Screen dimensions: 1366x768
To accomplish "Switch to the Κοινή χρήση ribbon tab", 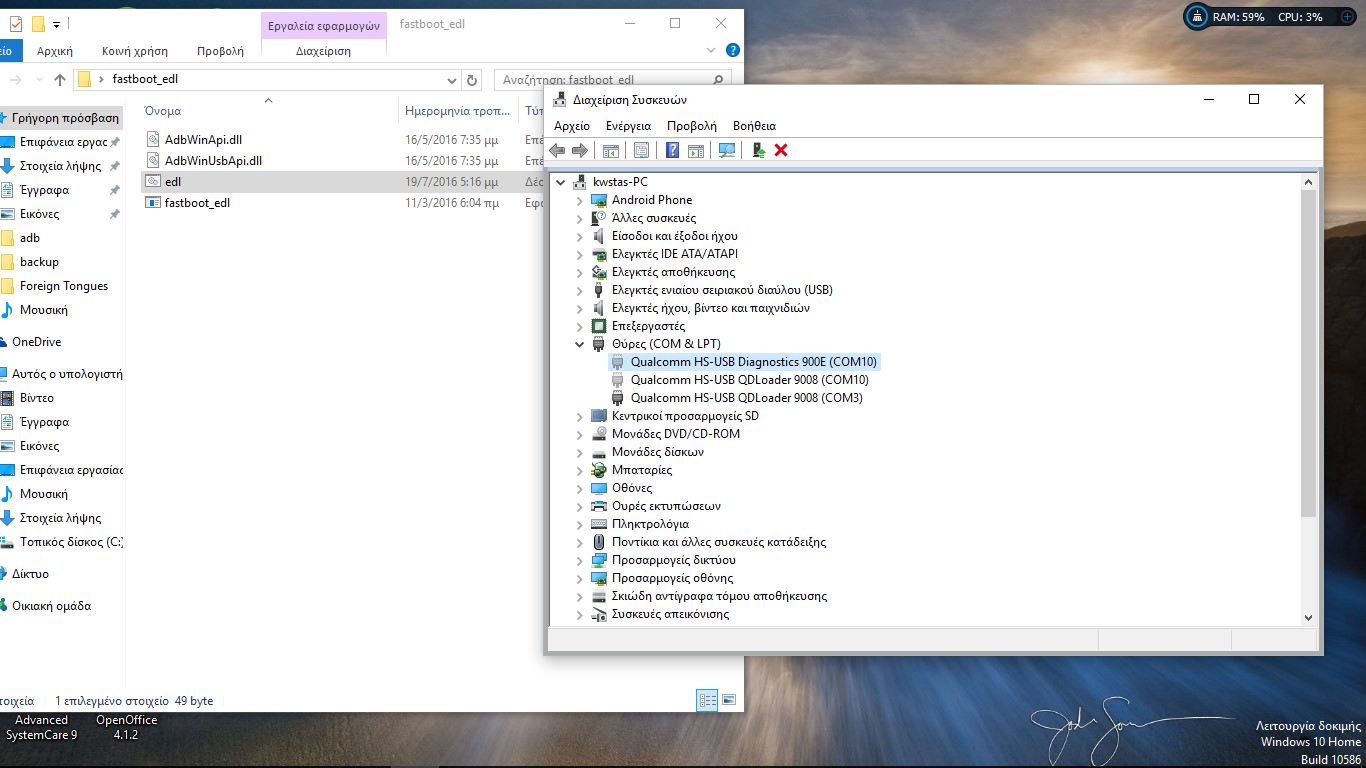I will (x=135, y=51).
